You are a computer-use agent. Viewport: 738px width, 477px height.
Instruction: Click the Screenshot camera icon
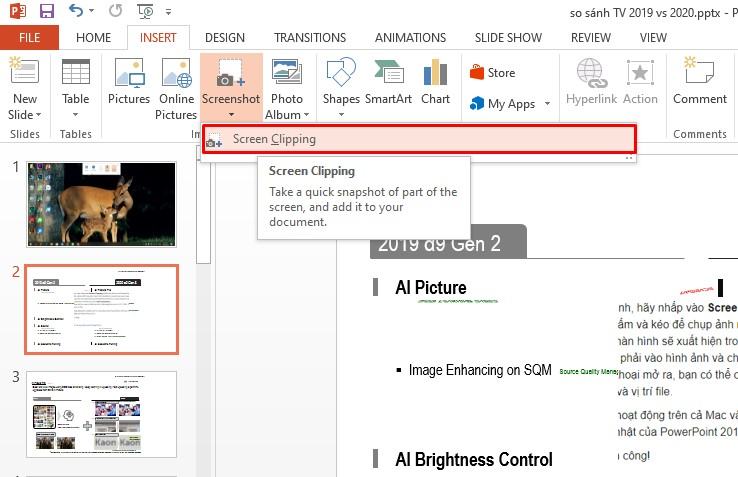point(231,73)
